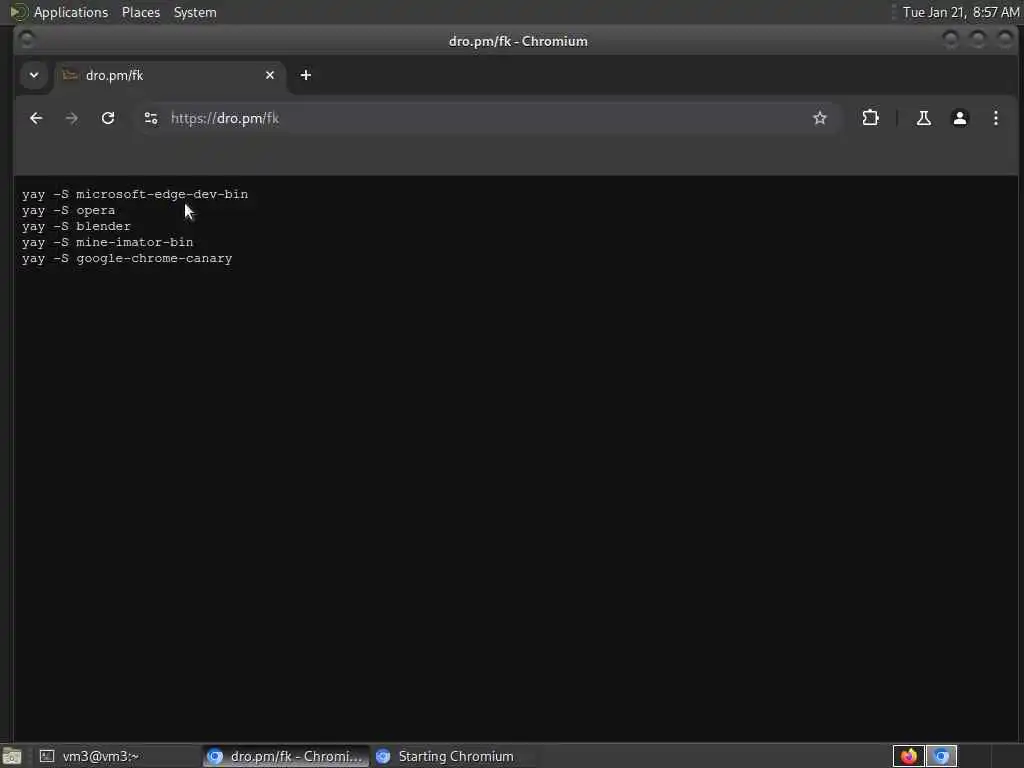Select dro.pm/fk Chromium taskbar entry
The image size is (1024, 768).
285,756
